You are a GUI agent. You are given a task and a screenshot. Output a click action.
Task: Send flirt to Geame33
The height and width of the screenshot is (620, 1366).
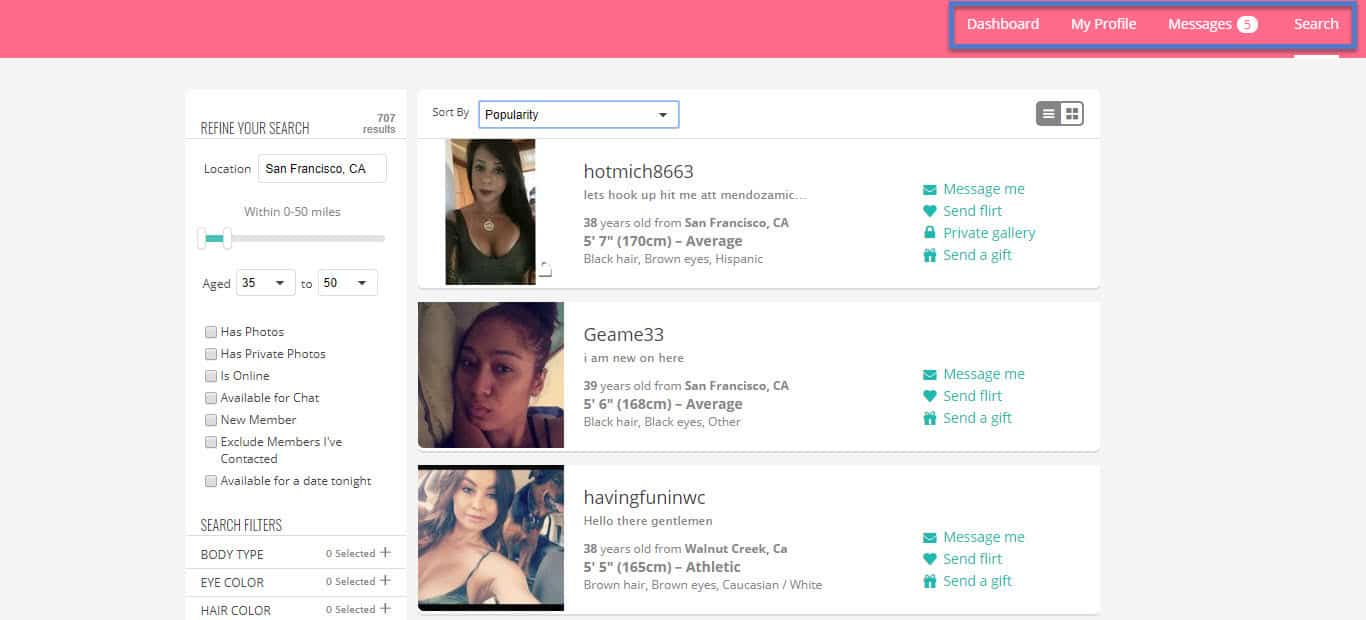[x=973, y=396]
